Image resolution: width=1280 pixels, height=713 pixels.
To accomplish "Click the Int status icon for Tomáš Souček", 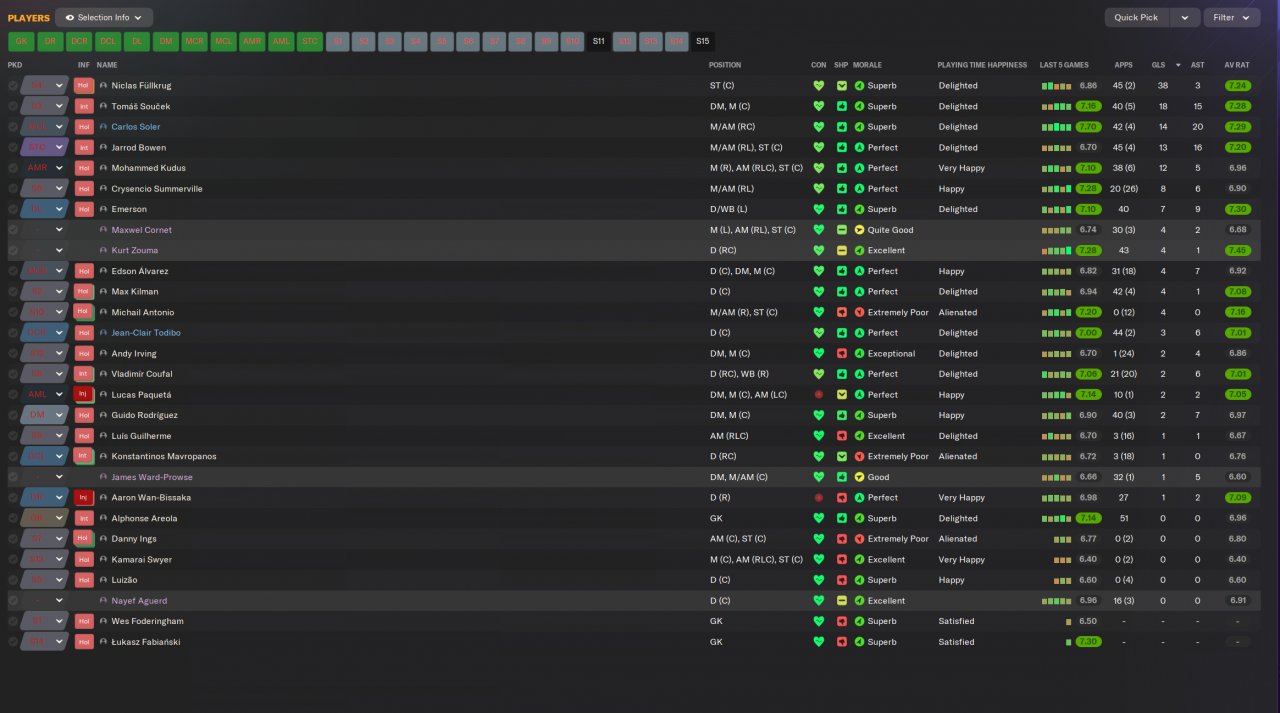I will [x=84, y=106].
